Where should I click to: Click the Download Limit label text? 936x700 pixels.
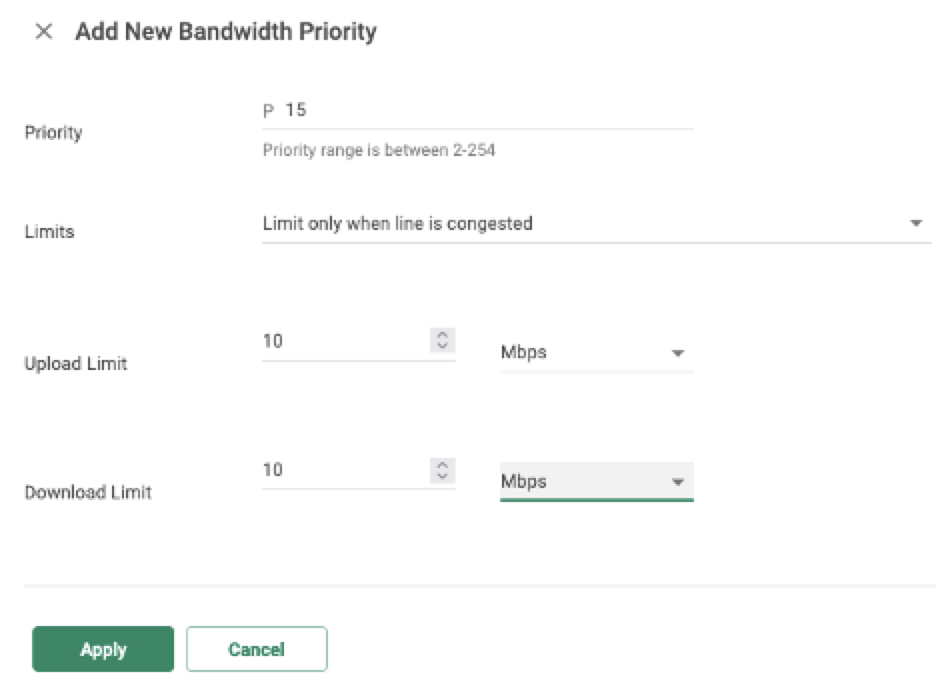pyautogui.click(x=88, y=492)
